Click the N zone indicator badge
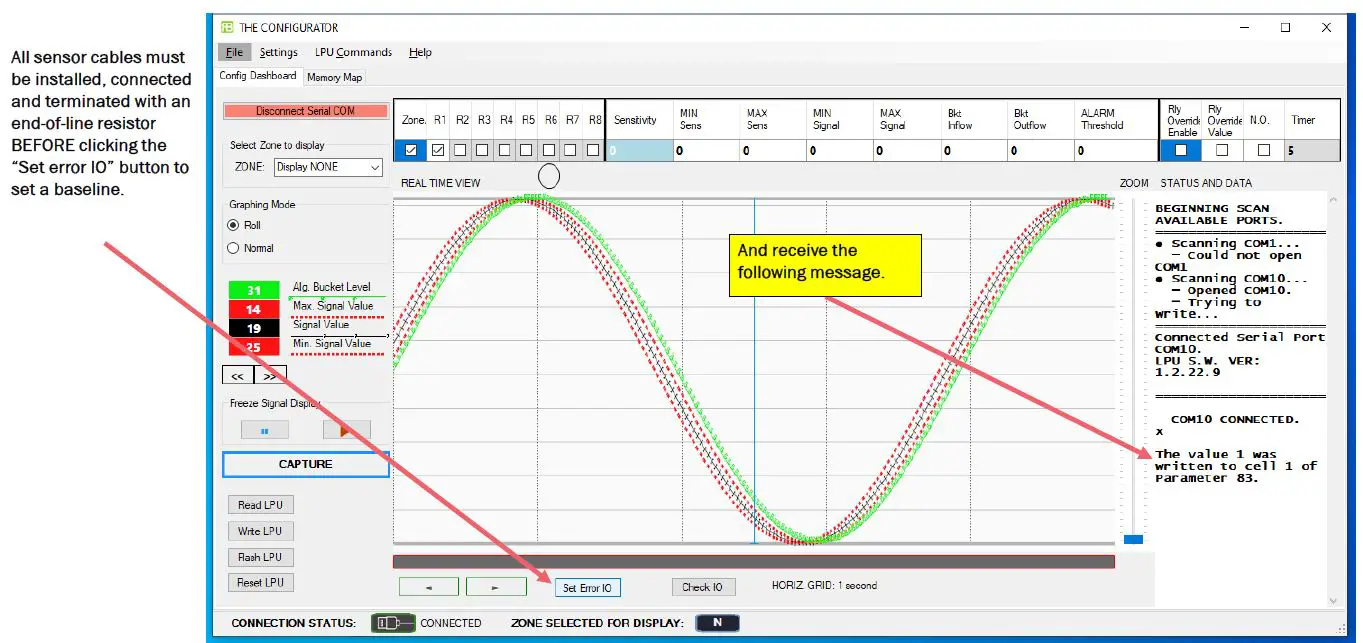This screenshot has width=1363, height=643. click(x=716, y=622)
